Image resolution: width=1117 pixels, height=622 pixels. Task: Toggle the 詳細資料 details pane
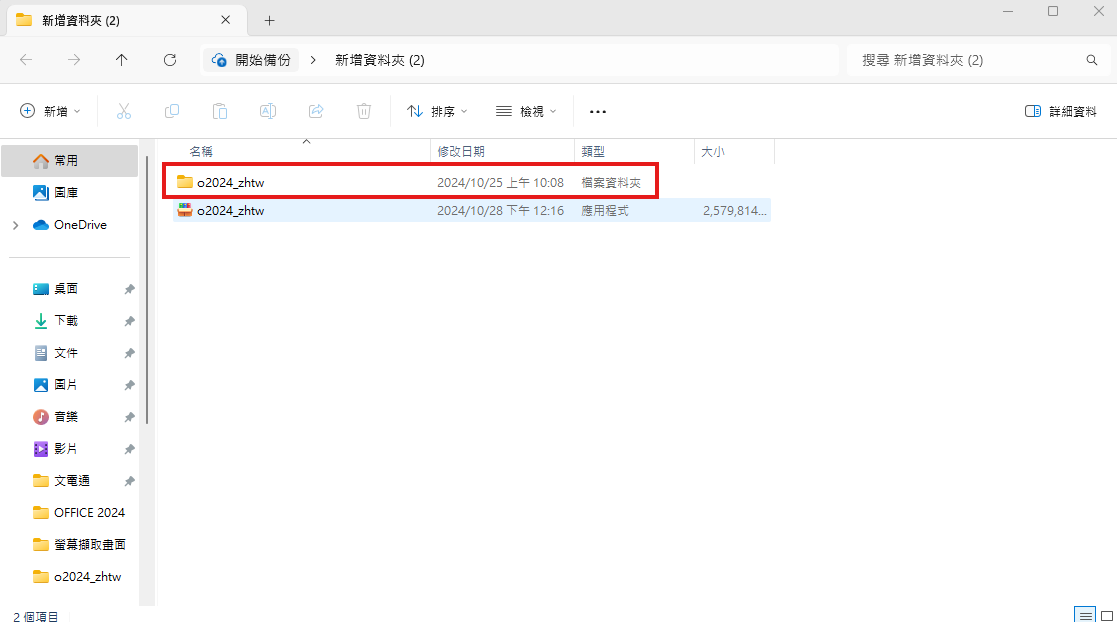coord(1061,111)
